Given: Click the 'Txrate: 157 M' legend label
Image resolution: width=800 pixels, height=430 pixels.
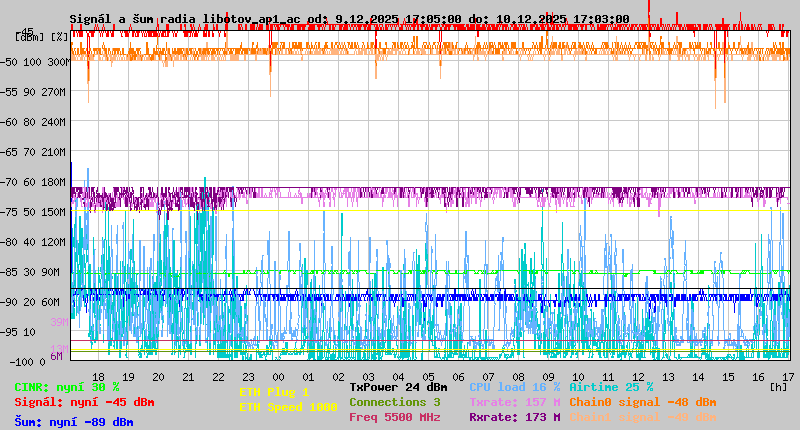Looking at the screenshot, I should 515,402.
